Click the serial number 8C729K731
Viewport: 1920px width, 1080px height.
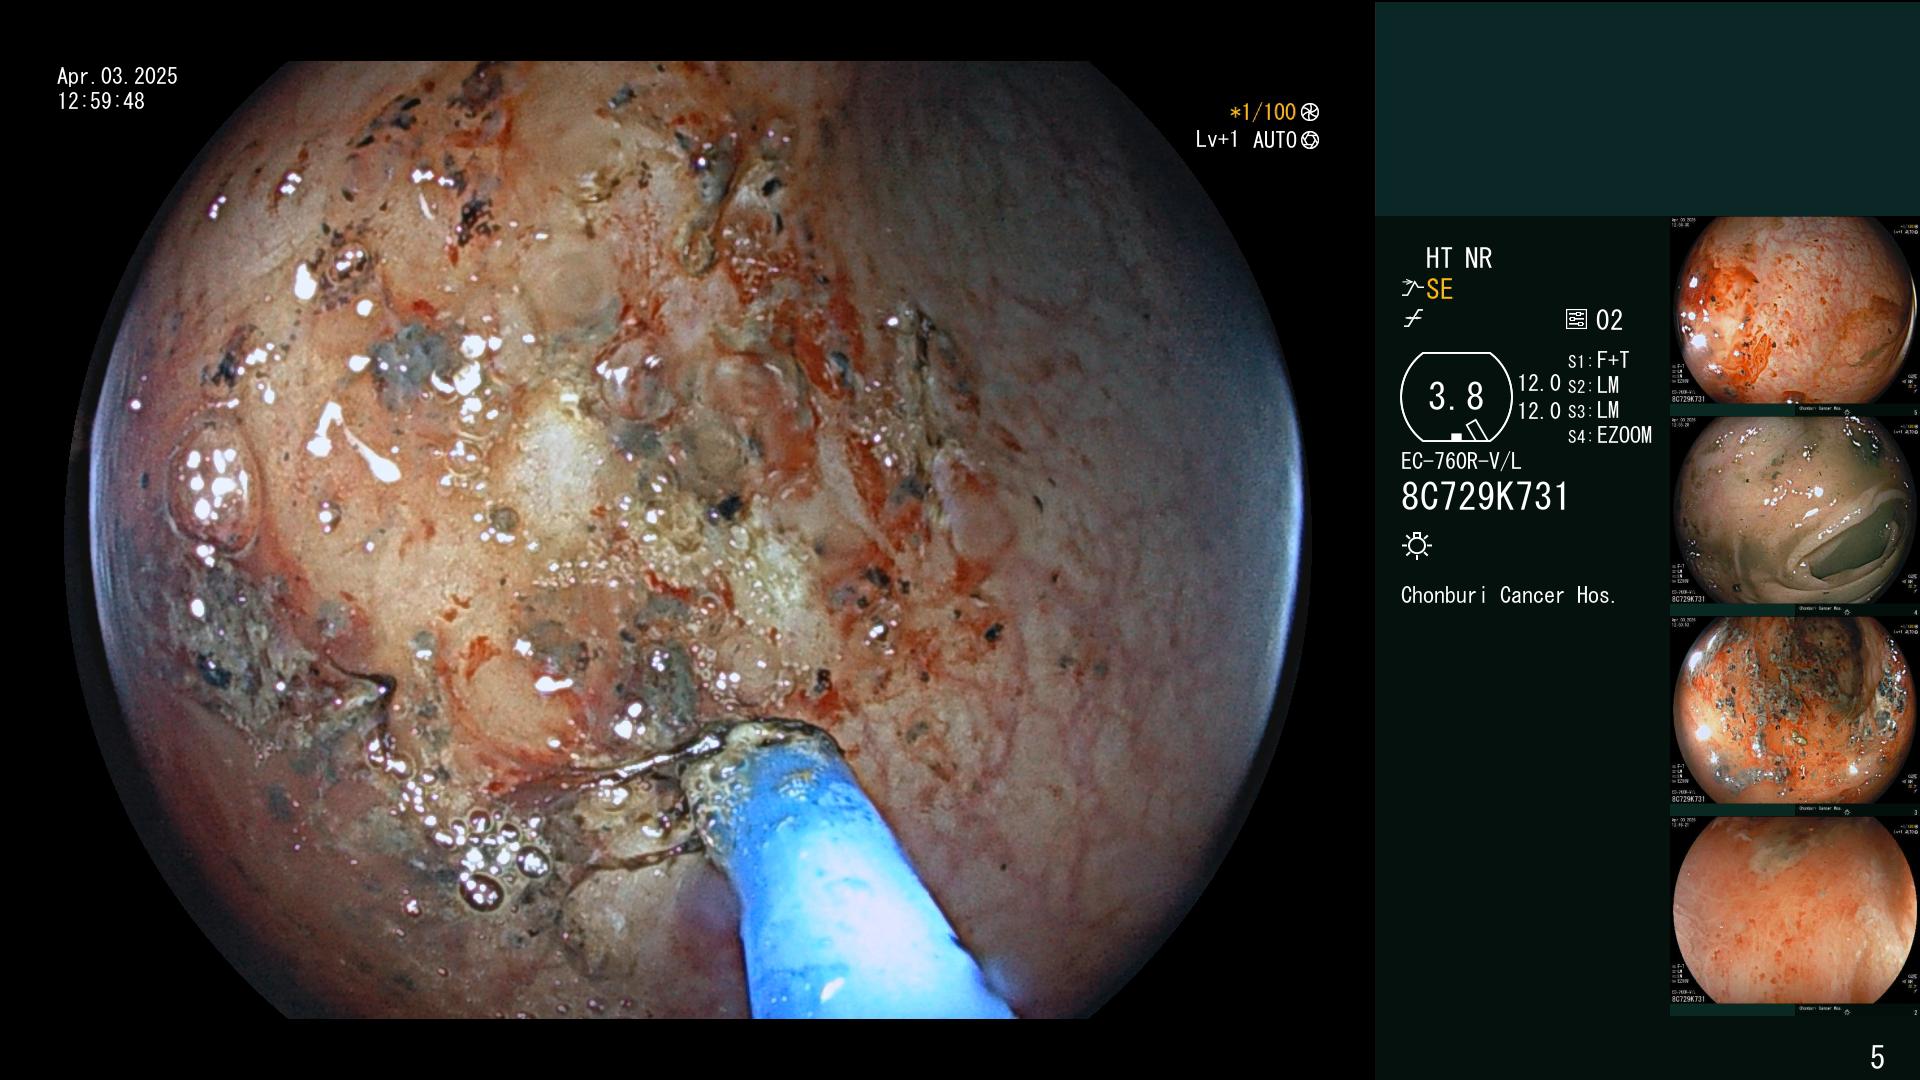click(x=1485, y=496)
